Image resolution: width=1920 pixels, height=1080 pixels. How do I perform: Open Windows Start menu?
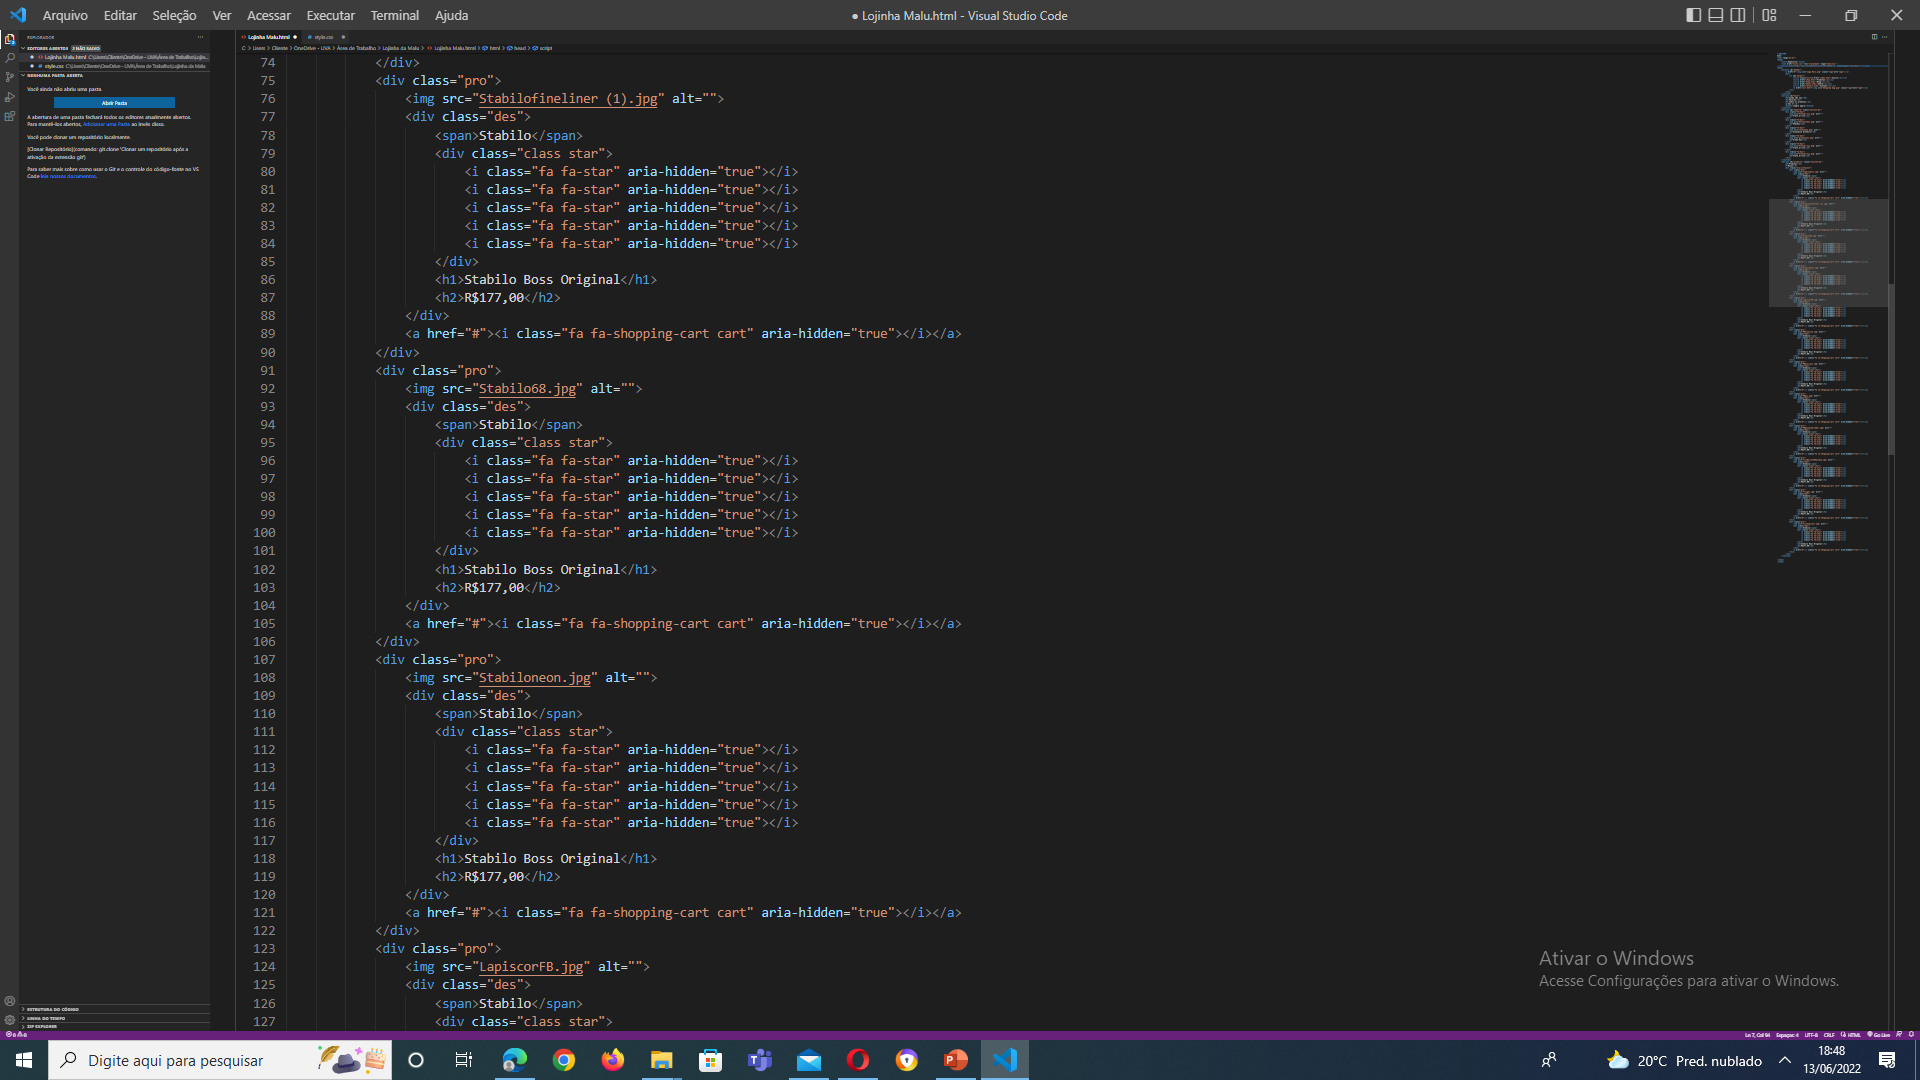click(24, 1060)
